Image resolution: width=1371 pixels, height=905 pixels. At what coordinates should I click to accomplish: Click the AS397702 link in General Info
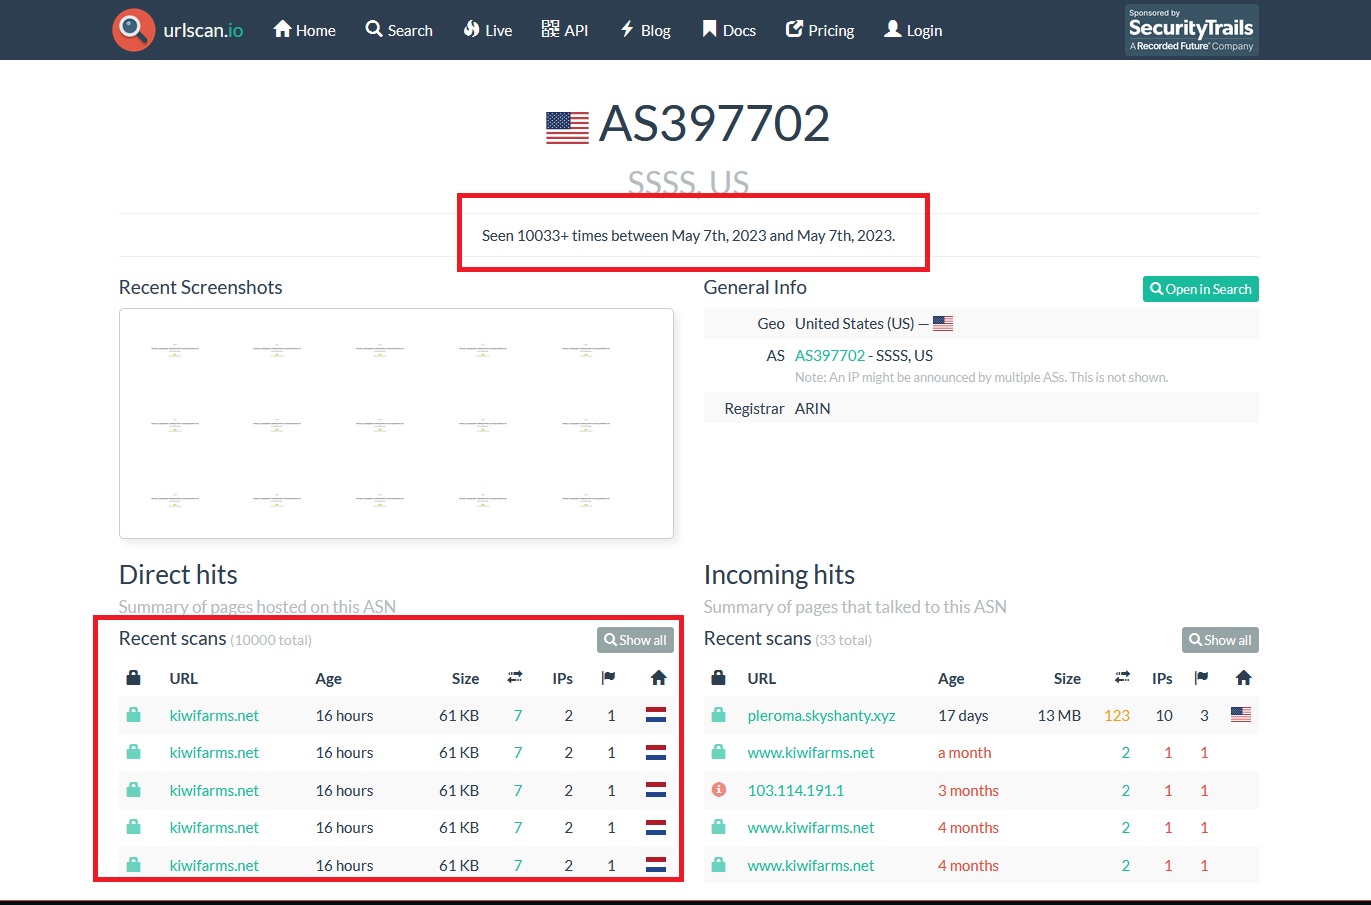(830, 355)
